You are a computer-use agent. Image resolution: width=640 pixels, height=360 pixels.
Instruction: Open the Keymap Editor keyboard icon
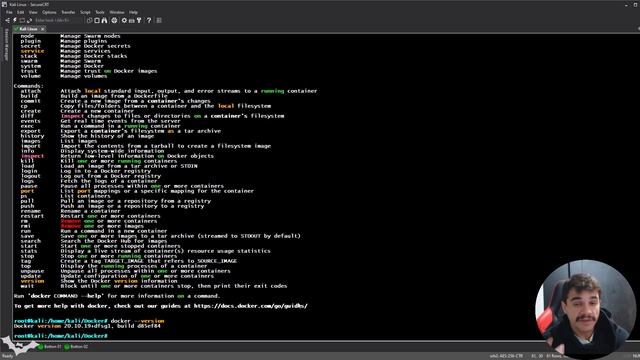pyautogui.click(x=131, y=20)
